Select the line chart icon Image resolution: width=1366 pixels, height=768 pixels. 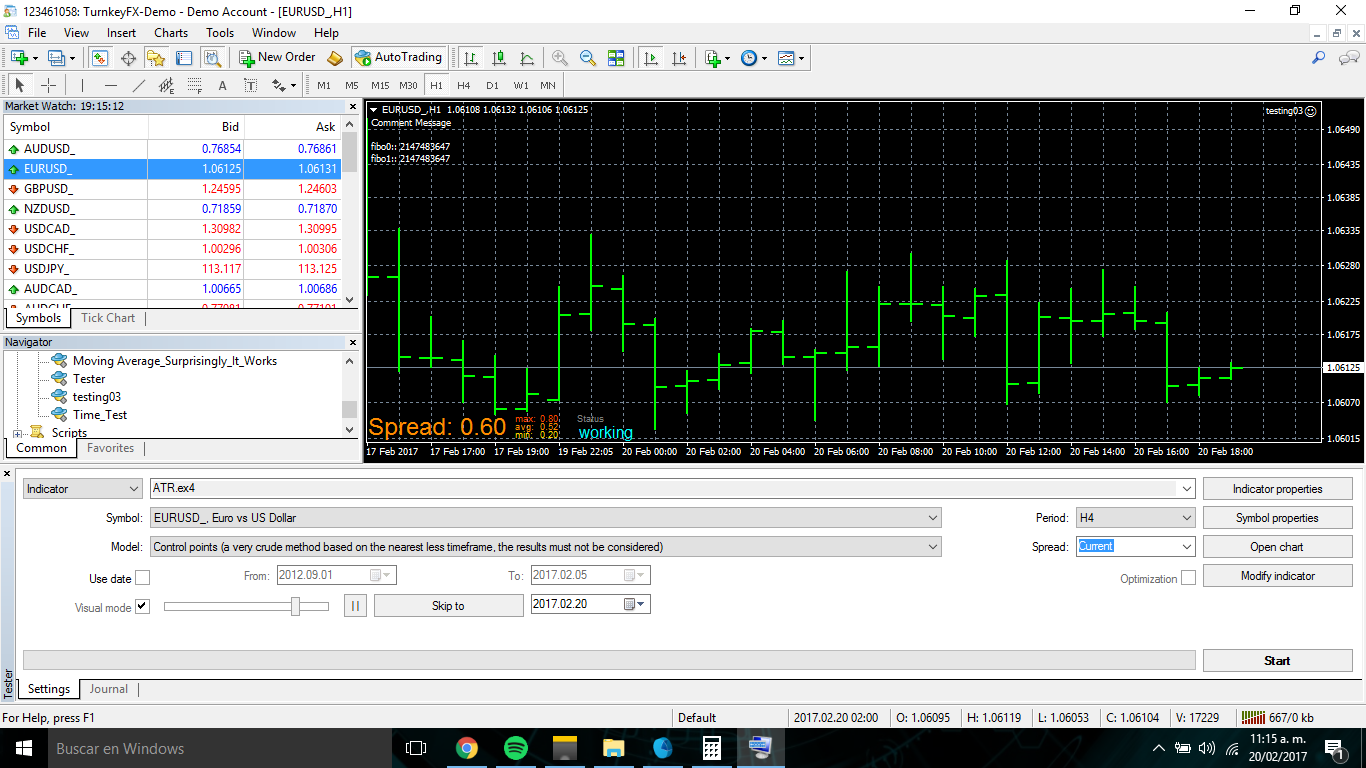pyautogui.click(x=527, y=58)
